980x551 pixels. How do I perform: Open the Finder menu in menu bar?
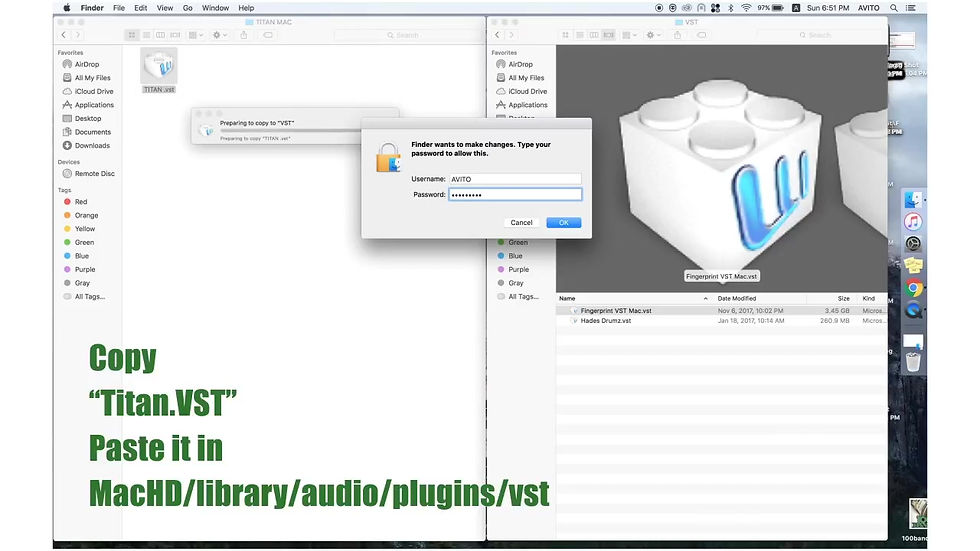92,8
